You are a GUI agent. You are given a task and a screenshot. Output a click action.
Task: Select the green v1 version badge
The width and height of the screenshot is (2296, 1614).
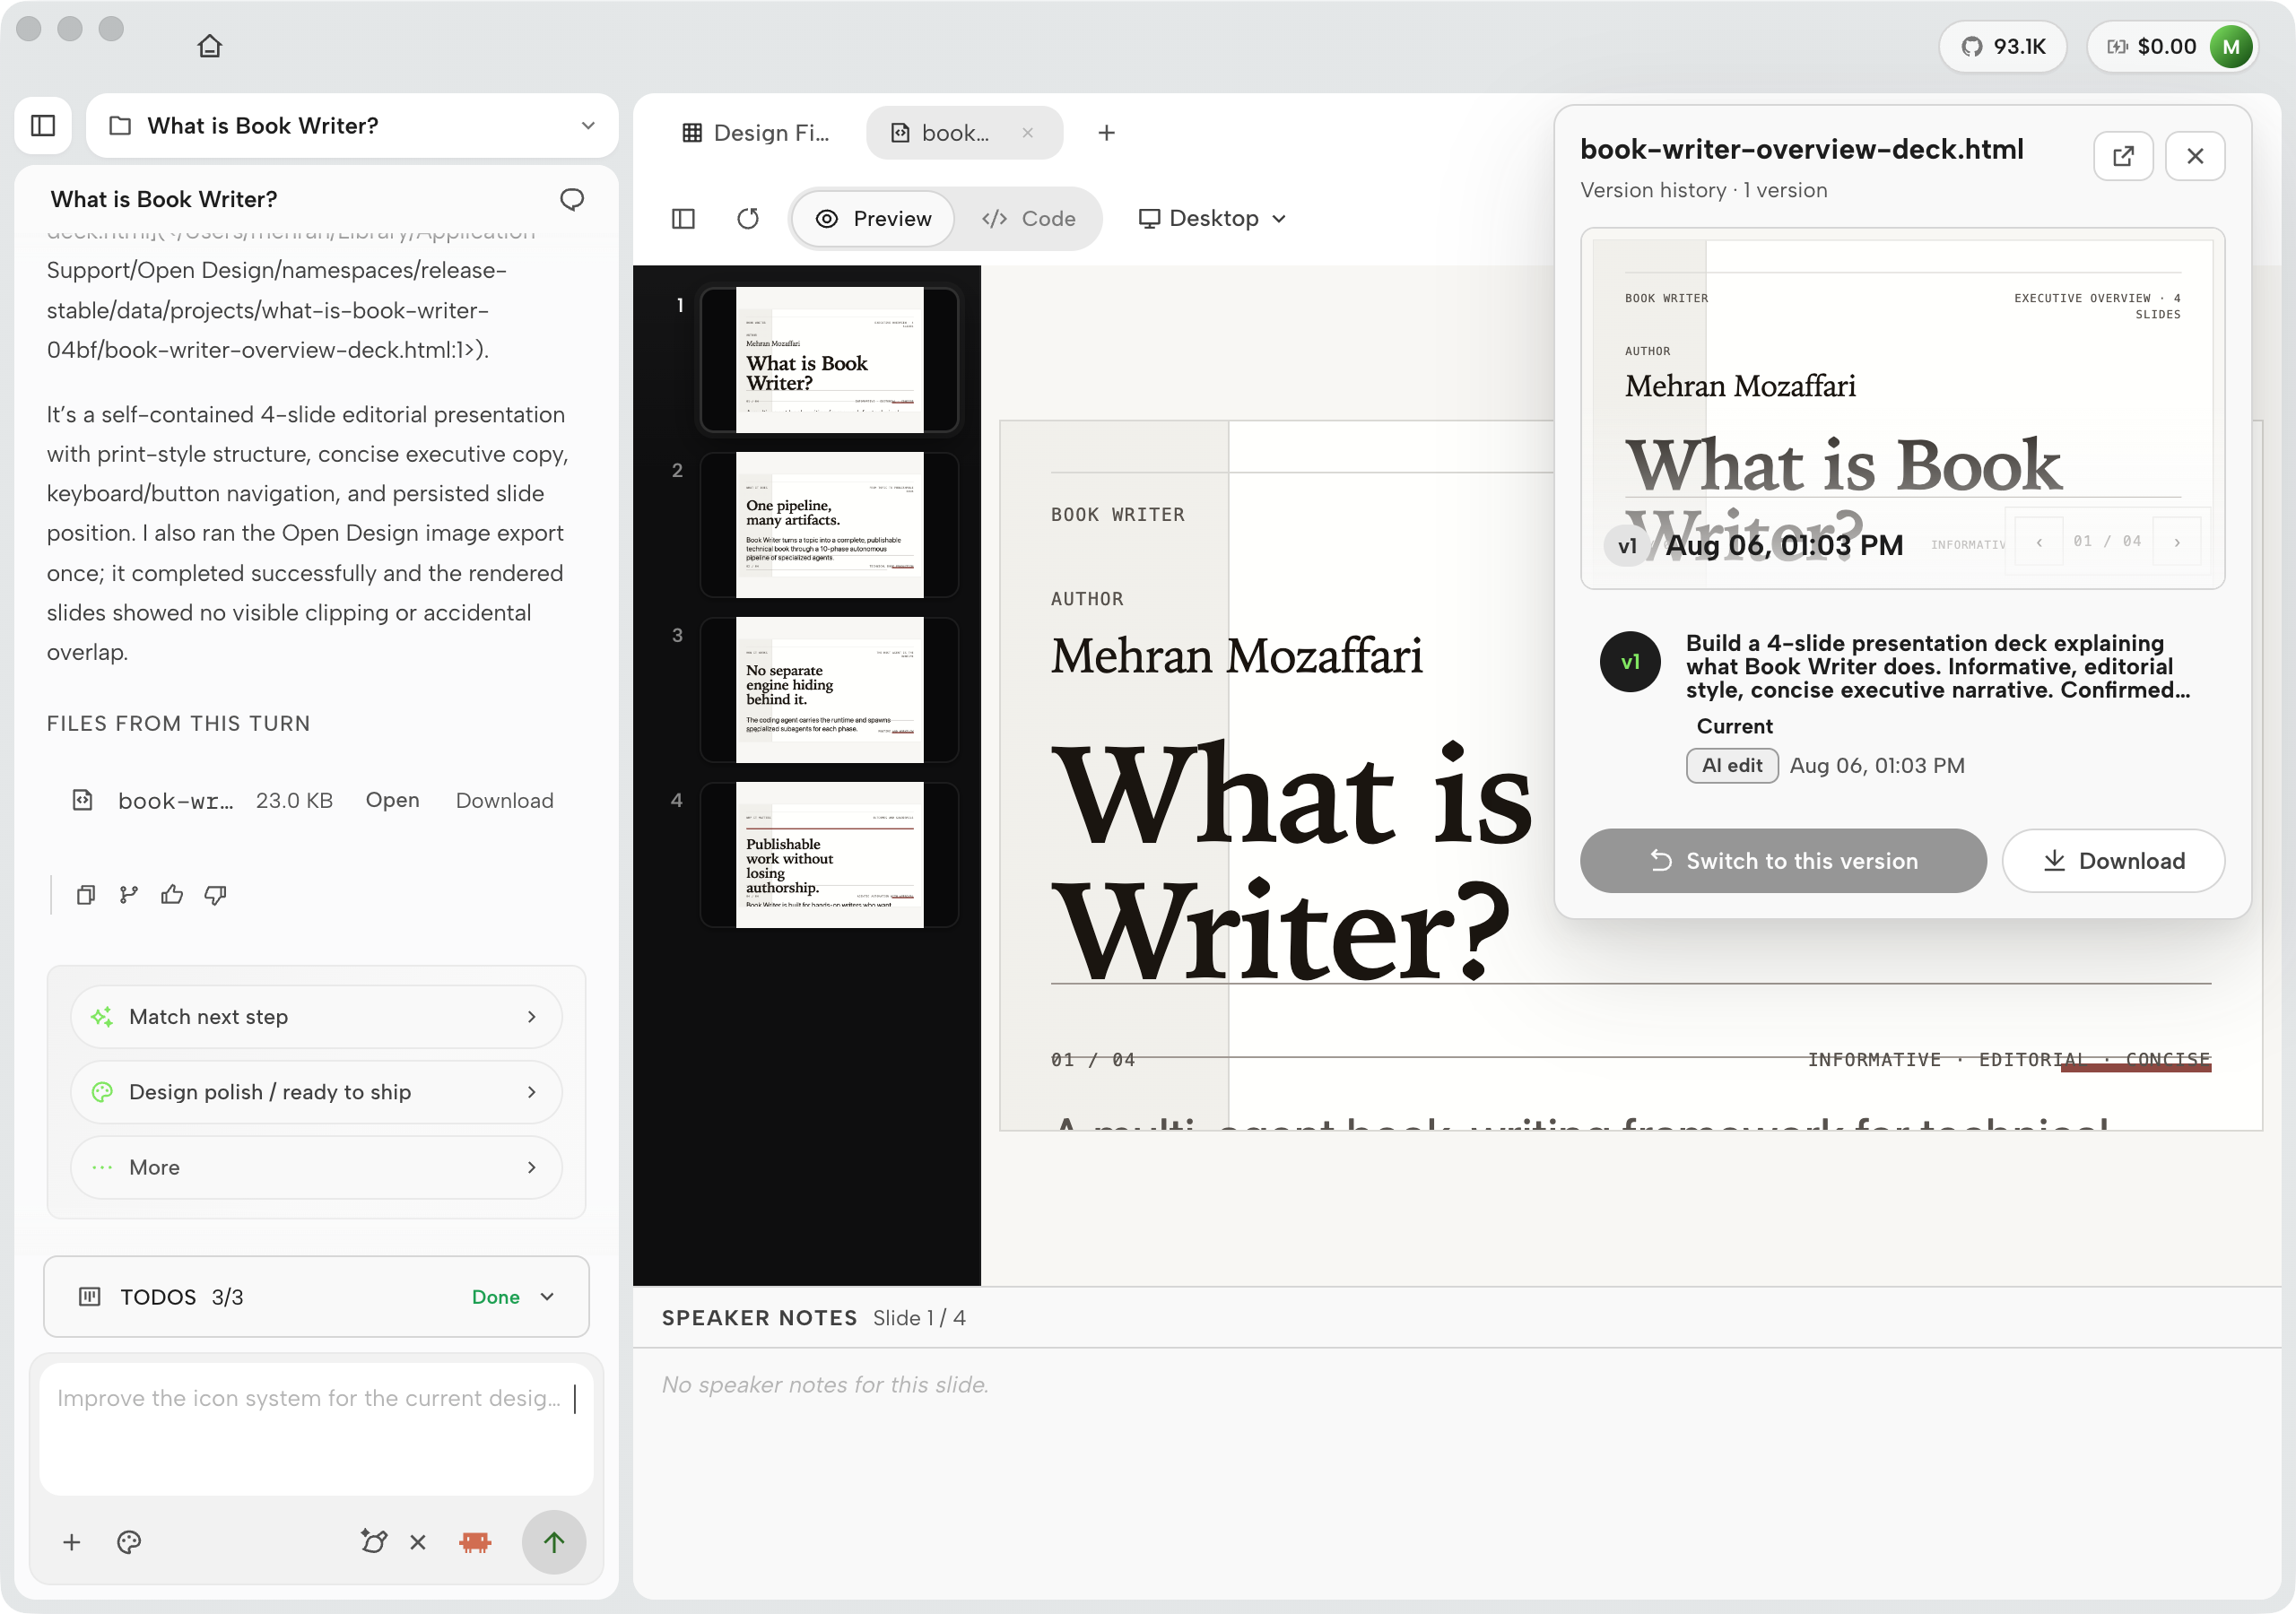point(1630,661)
